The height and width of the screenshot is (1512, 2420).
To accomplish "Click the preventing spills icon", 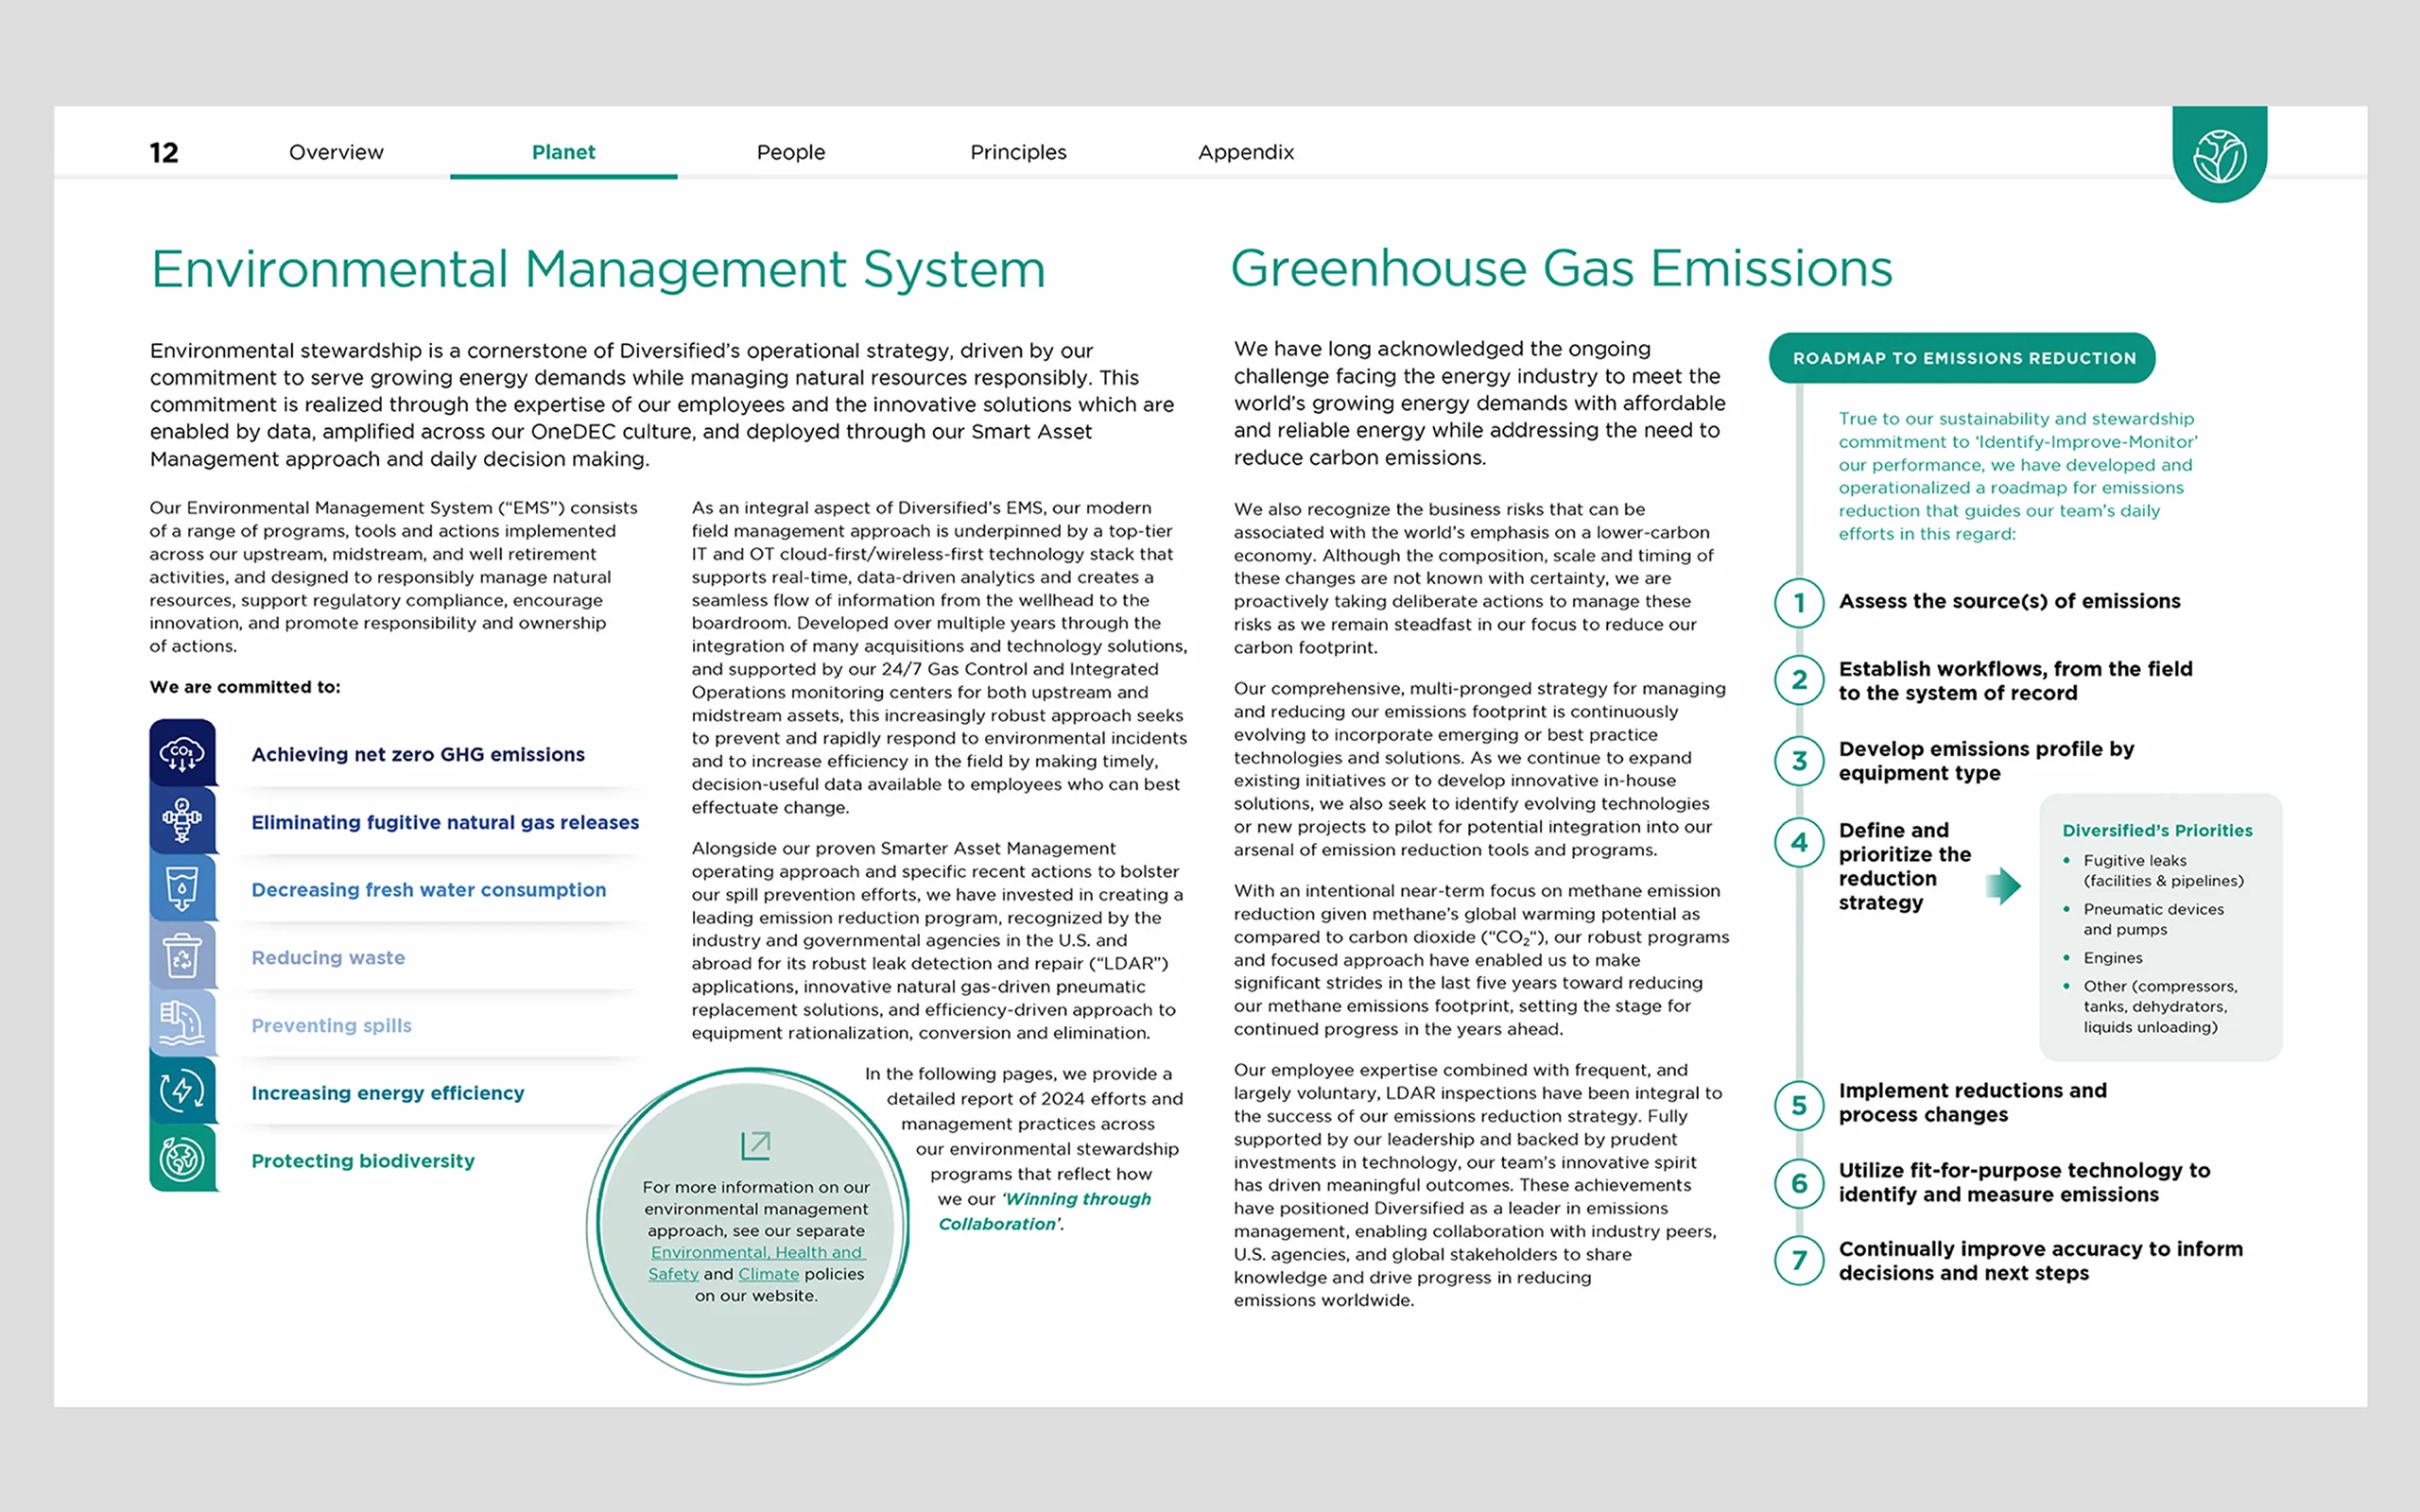I will 182,1024.
